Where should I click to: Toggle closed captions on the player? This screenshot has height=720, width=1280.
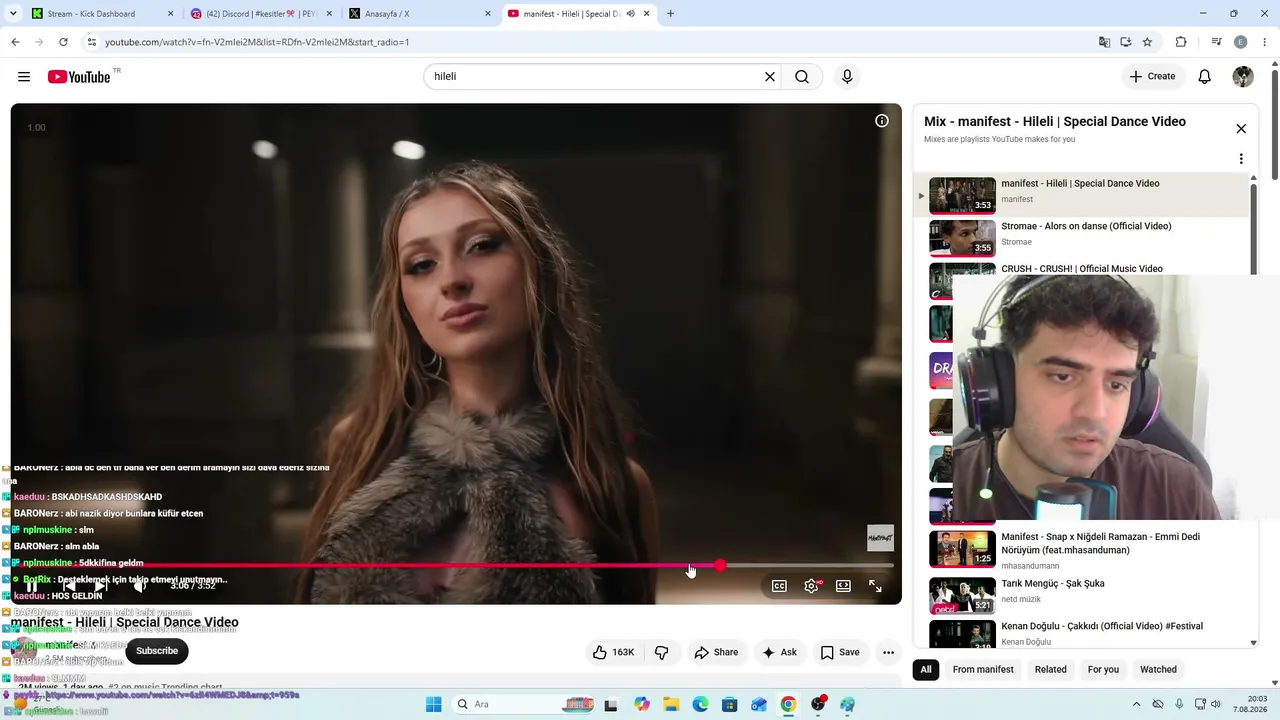click(779, 586)
